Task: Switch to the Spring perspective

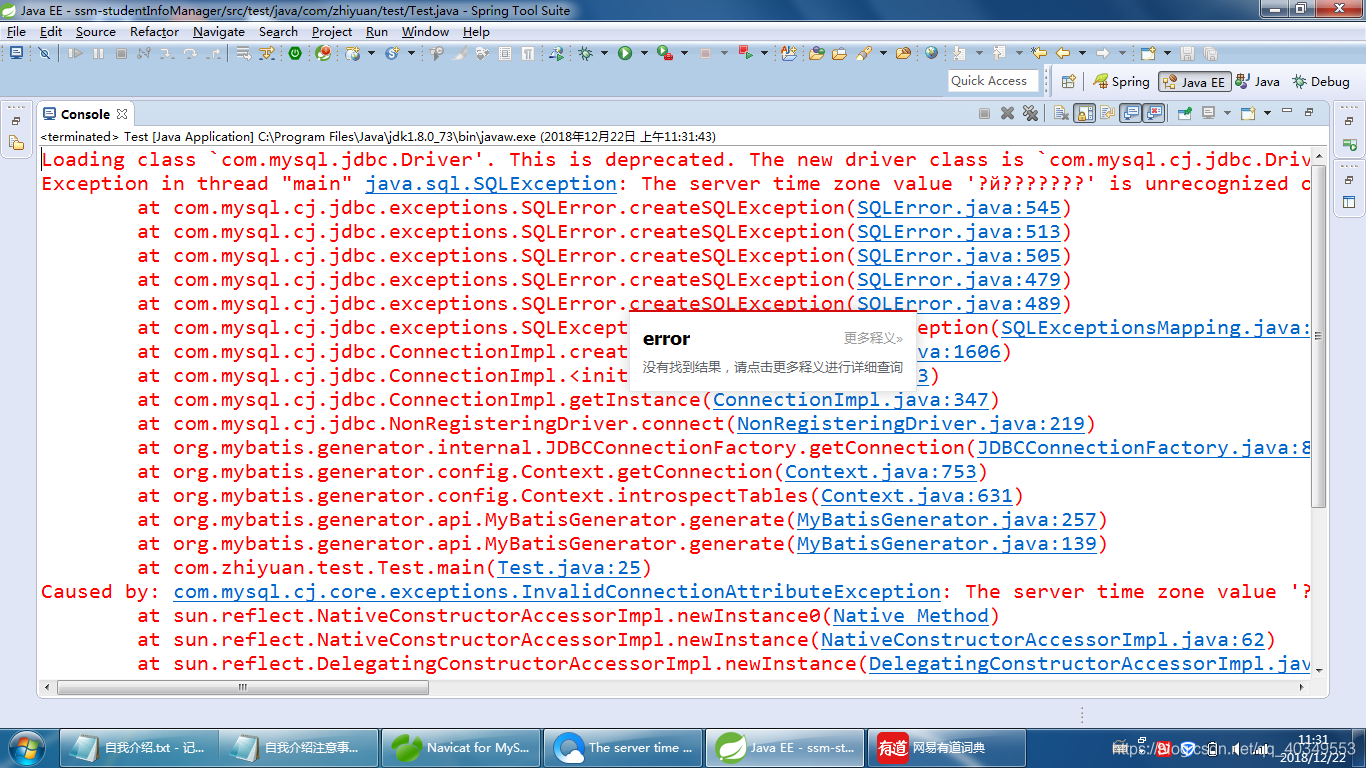Action: [x=1121, y=82]
